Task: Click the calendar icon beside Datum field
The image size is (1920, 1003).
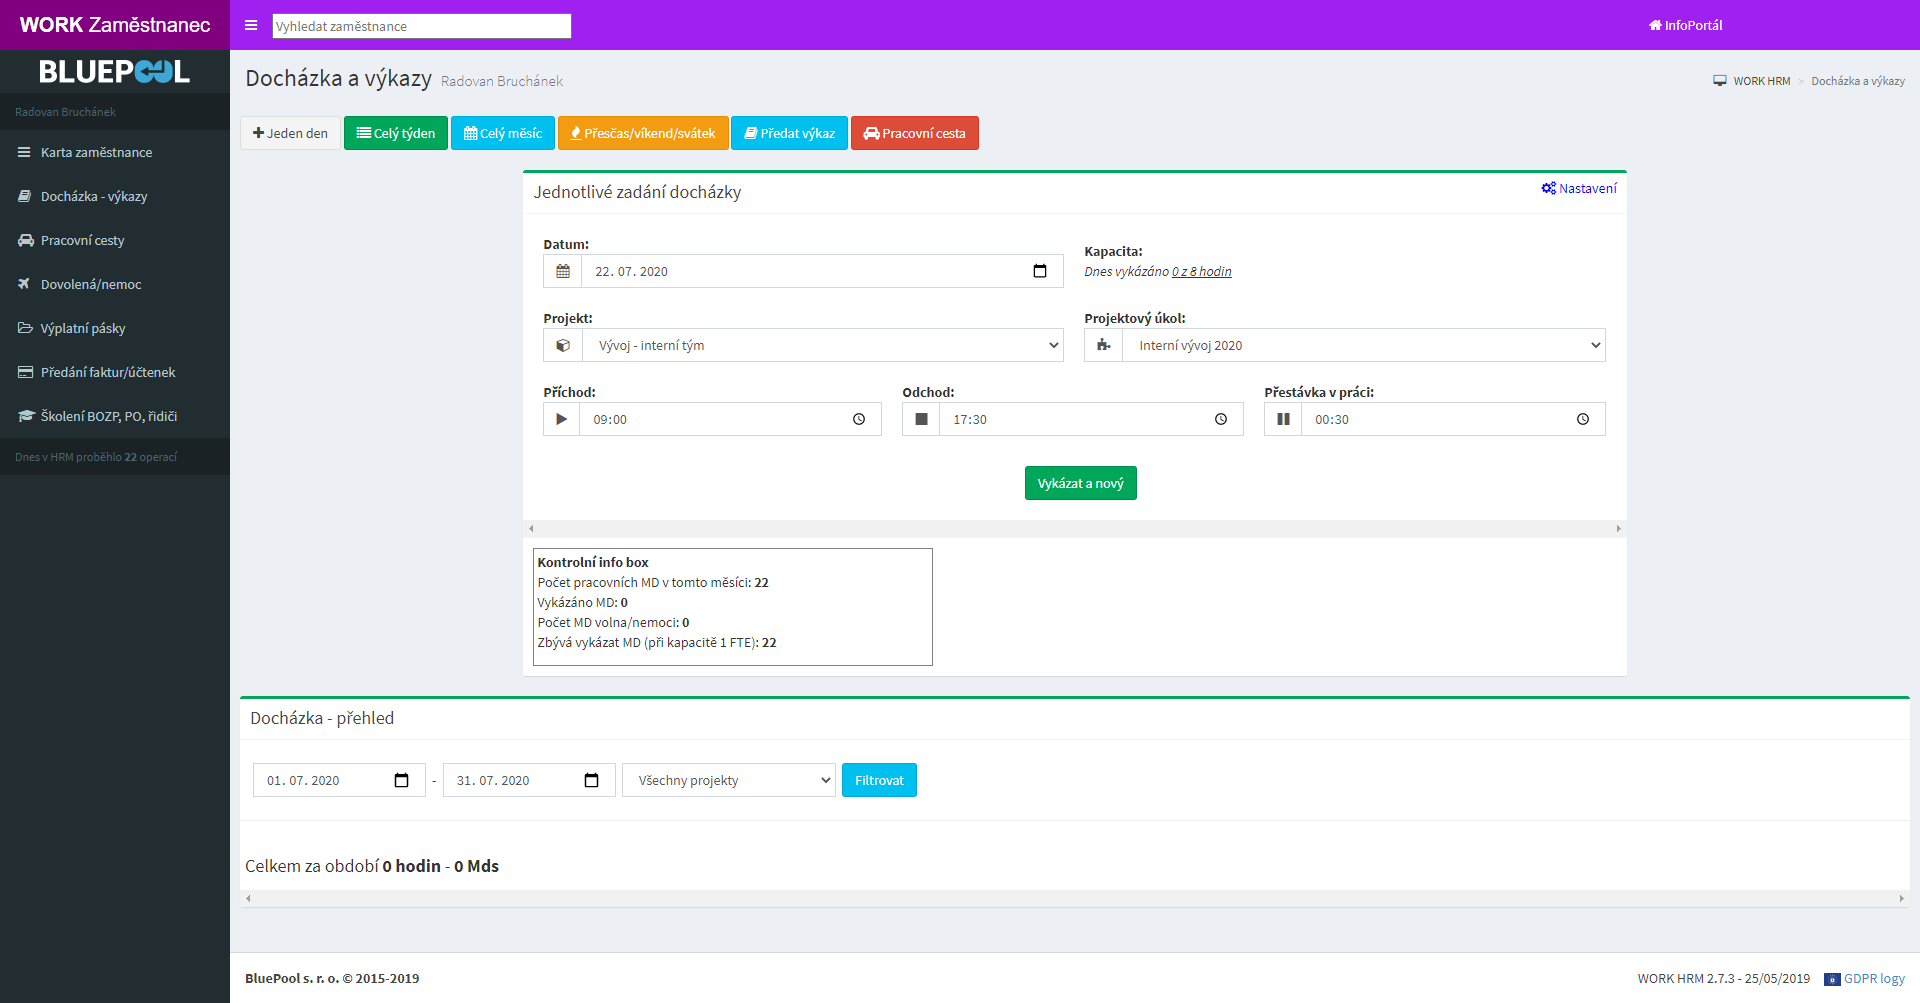Action: [563, 271]
